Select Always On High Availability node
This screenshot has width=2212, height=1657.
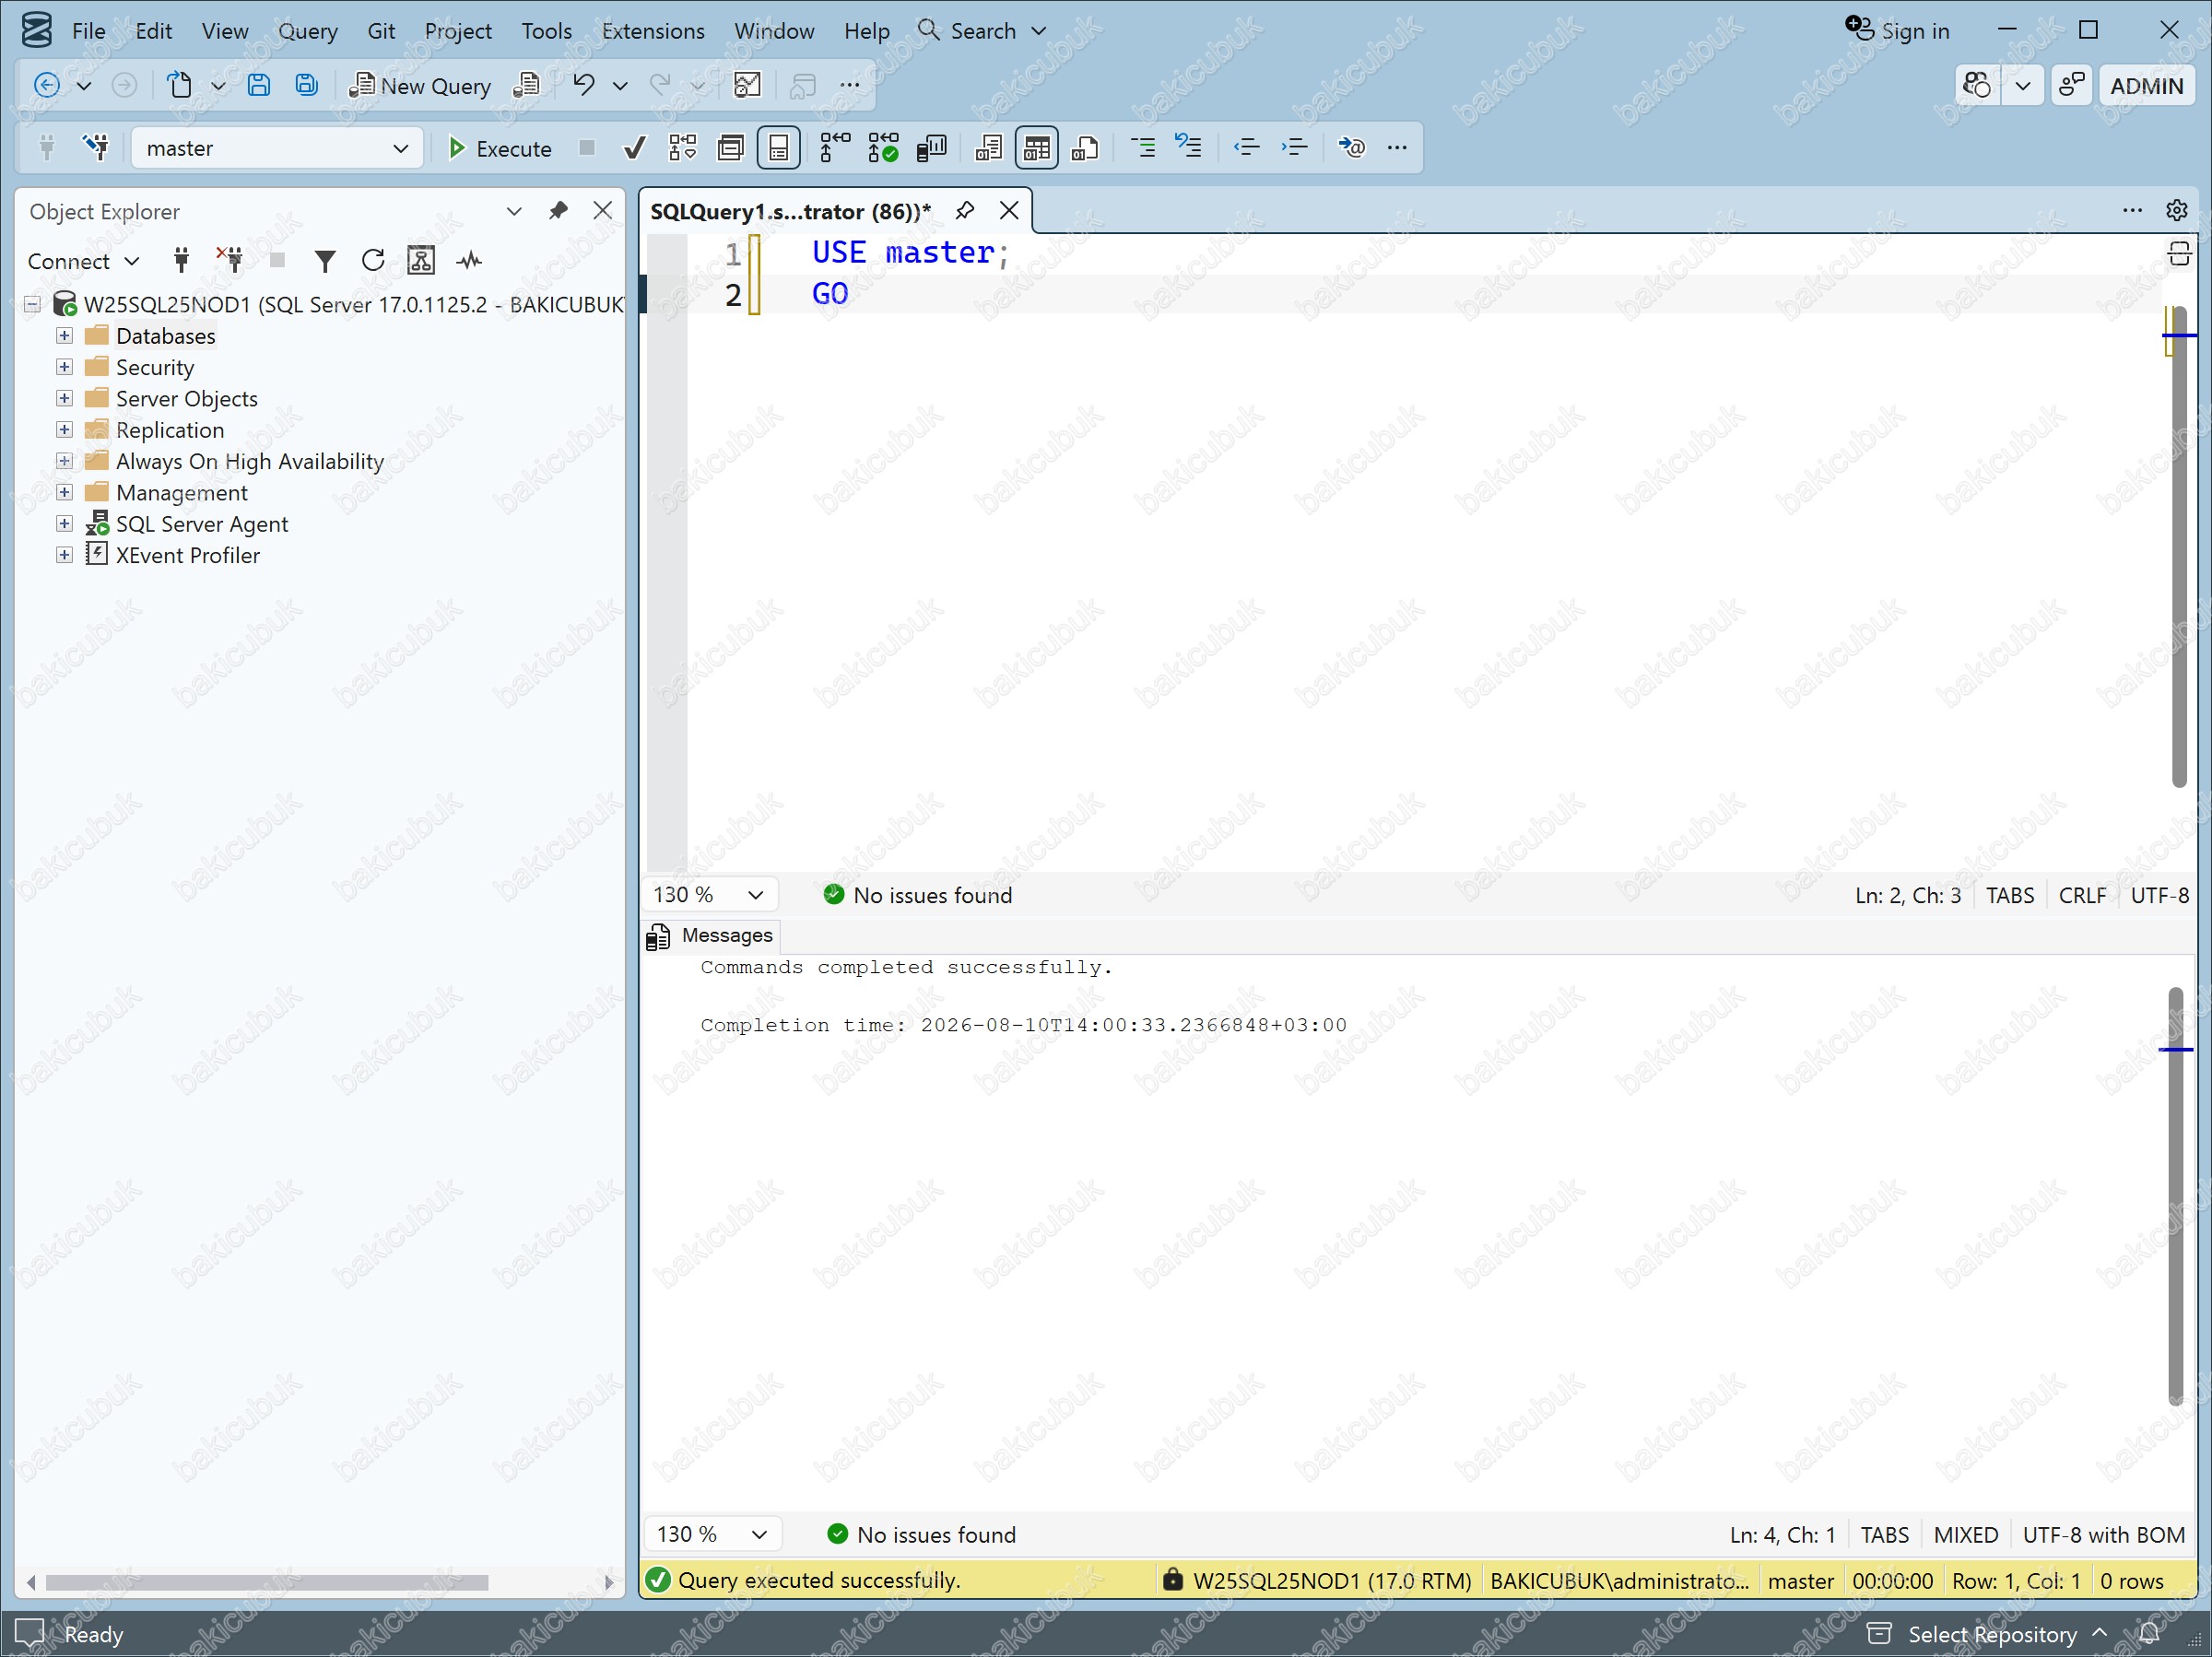pos(249,461)
